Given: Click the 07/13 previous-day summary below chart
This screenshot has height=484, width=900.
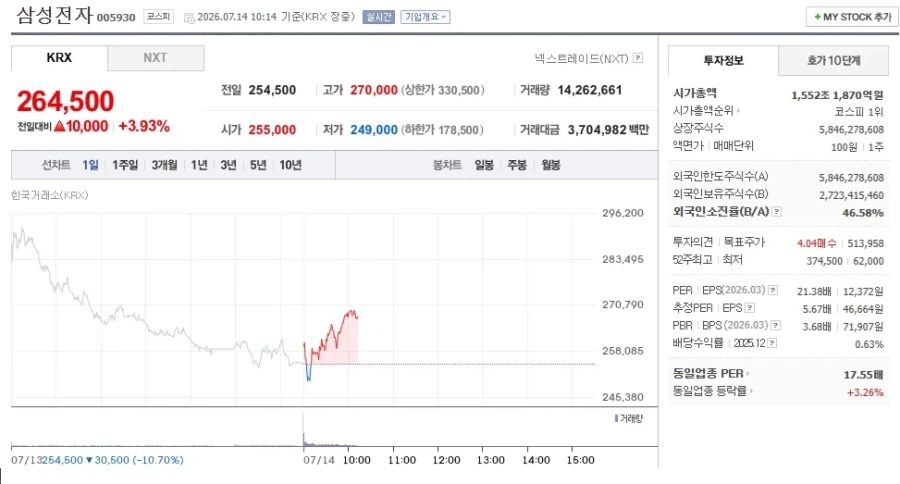Looking at the screenshot, I should pyautogui.click(x=98, y=460).
